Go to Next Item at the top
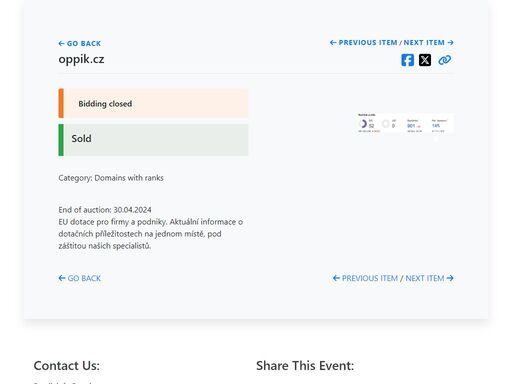 pyautogui.click(x=429, y=43)
